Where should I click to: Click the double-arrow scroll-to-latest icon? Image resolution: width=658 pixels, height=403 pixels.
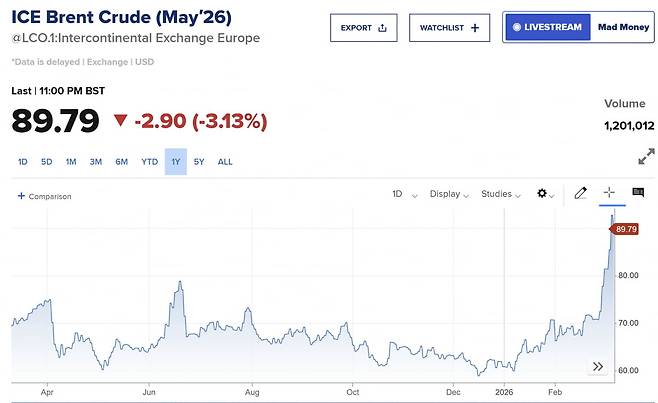598,366
